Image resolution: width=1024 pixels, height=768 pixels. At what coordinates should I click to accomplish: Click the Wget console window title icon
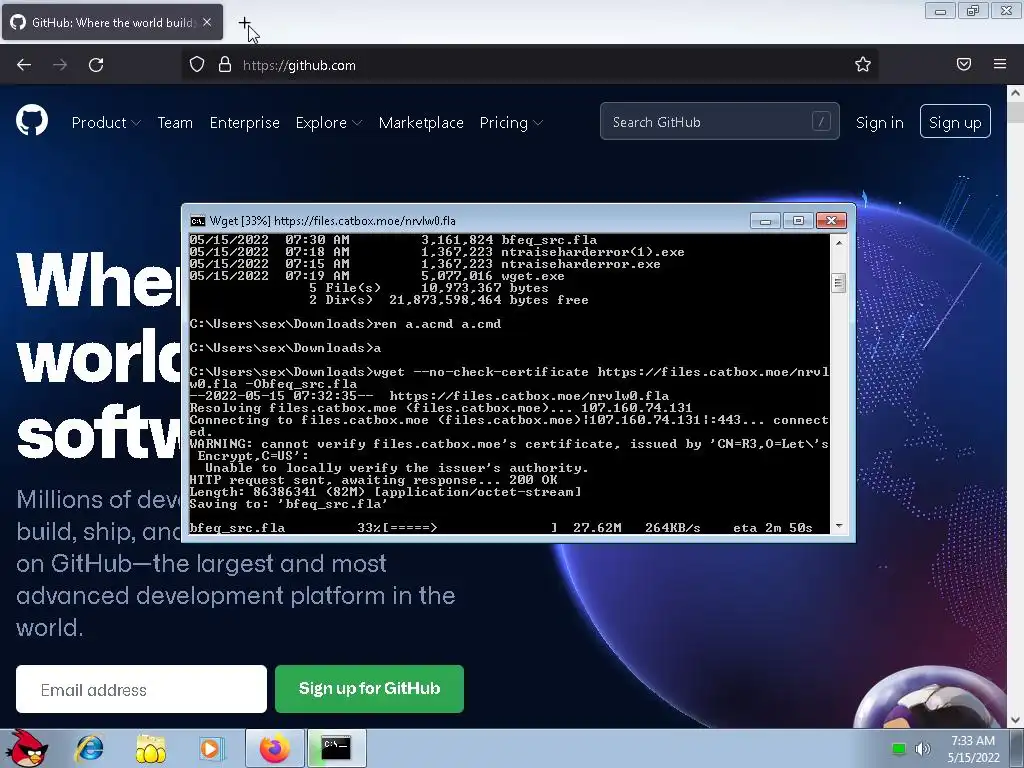(x=197, y=221)
